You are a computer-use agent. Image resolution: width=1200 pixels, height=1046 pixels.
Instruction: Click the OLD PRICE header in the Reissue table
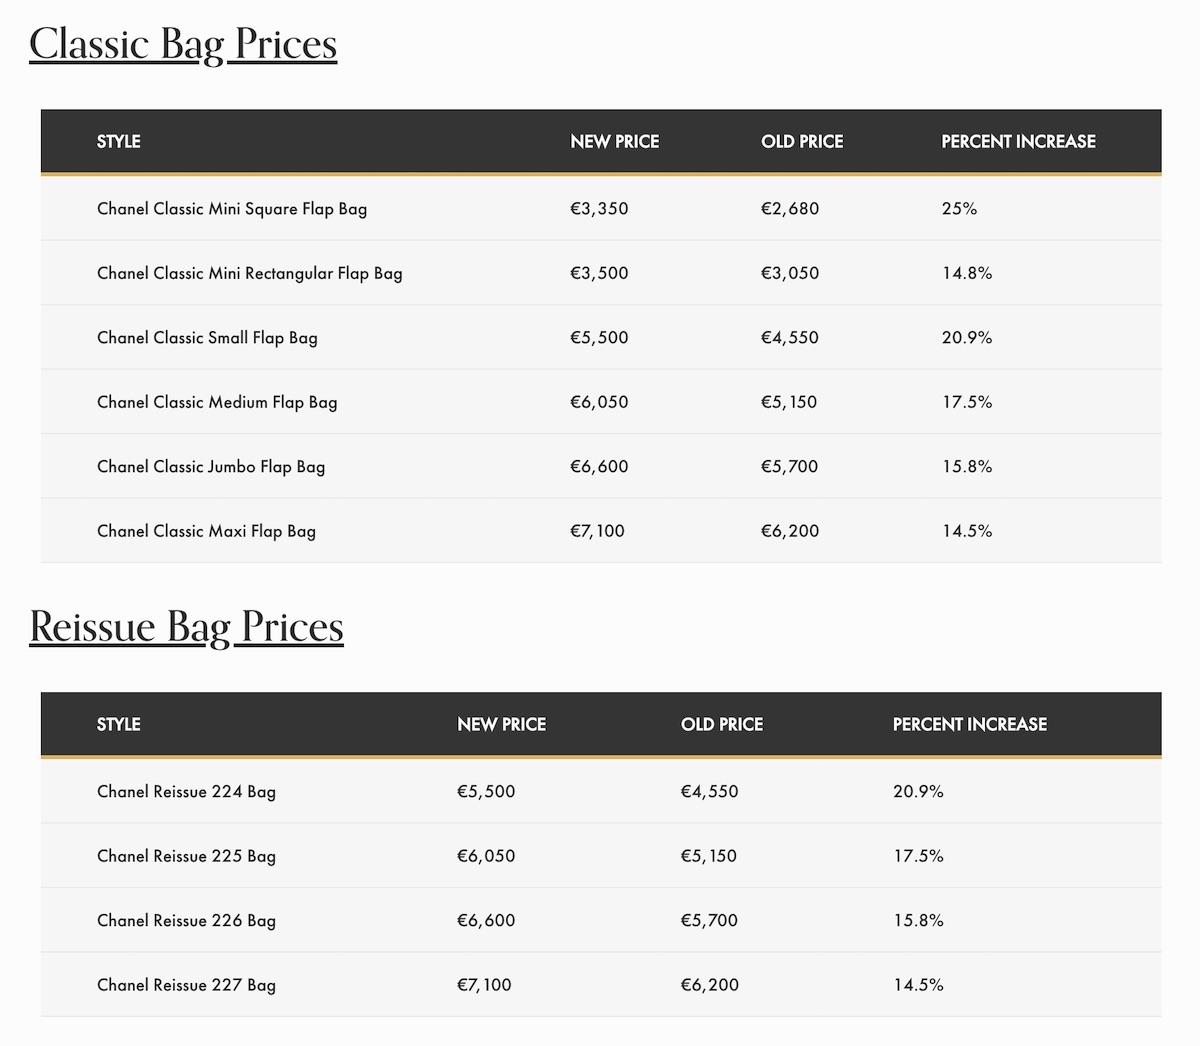(722, 725)
